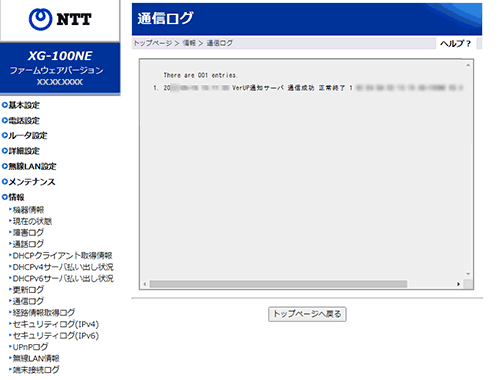
Task: Click トップページ in the breadcrumb
Action: click(x=153, y=43)
